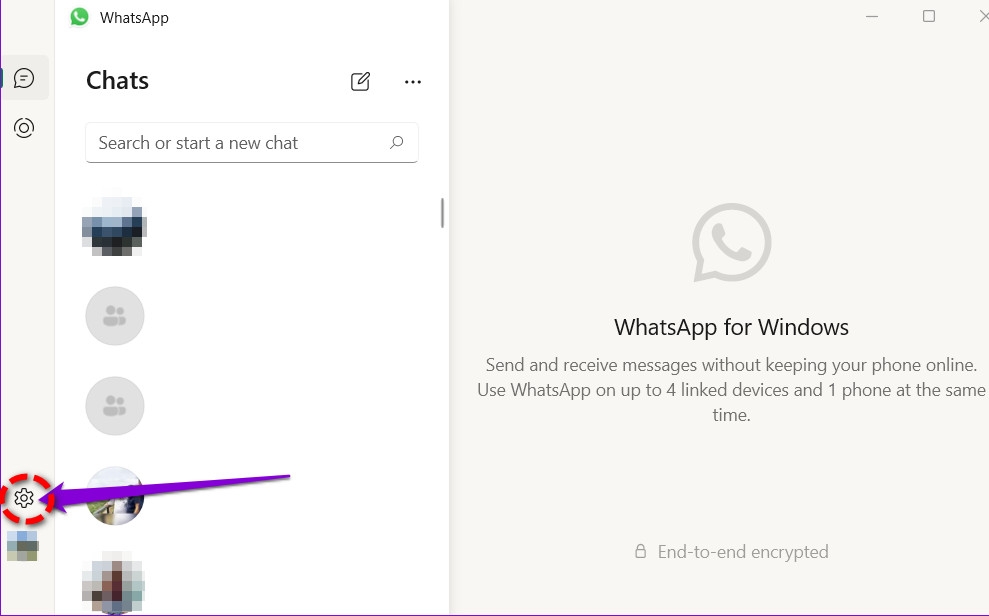Start a new chat with the compose icon
Screen dimensions: 989x616
click(x=360, y=81)
